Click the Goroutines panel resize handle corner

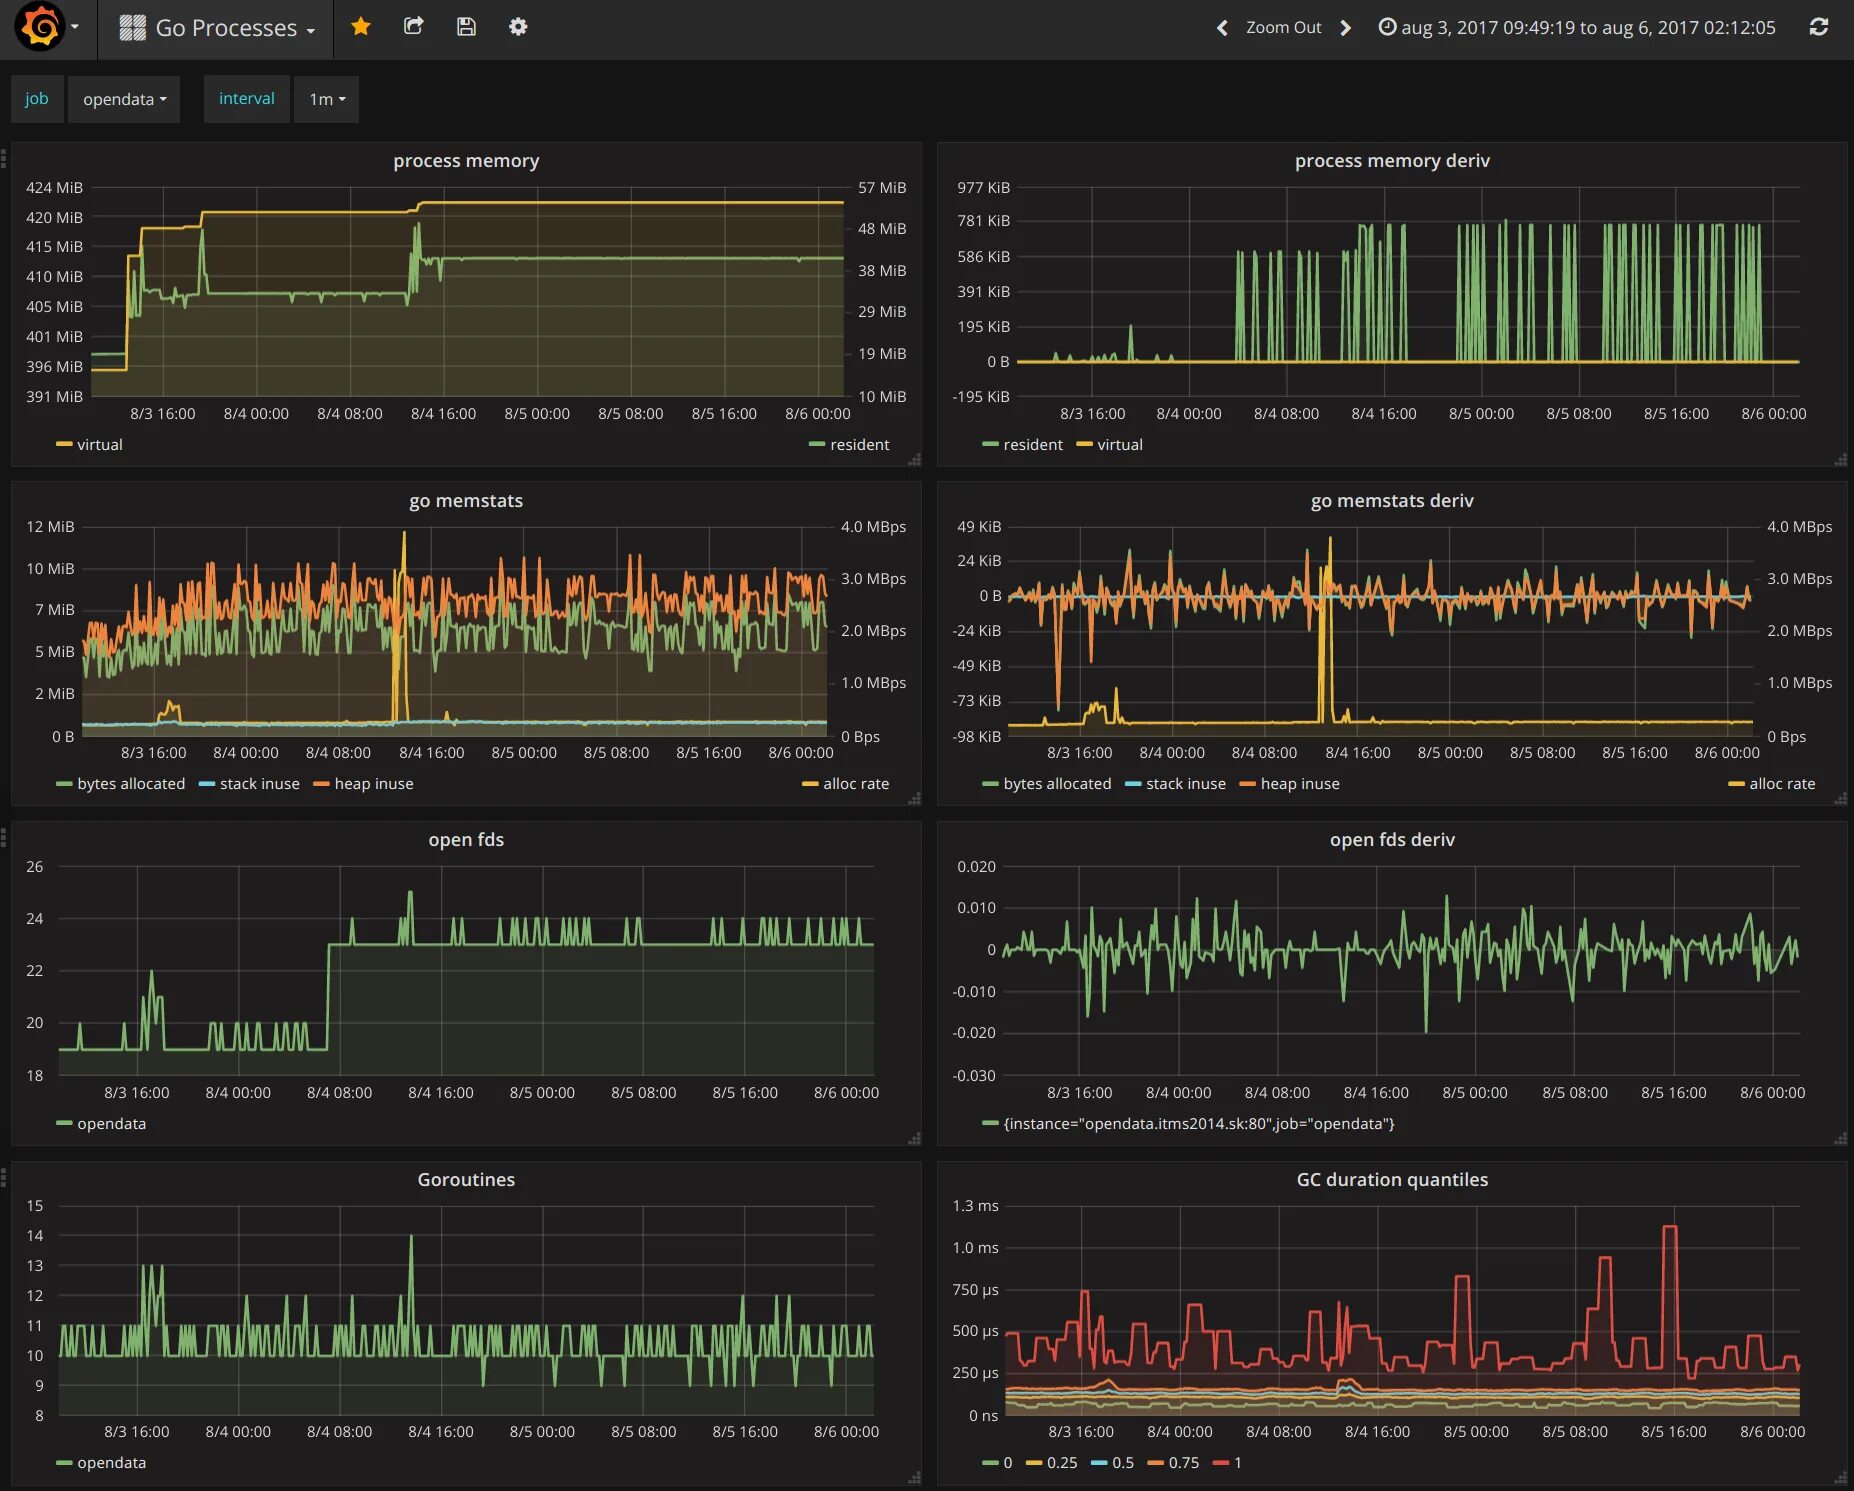pyautogui.click(x=914, y=1478)
